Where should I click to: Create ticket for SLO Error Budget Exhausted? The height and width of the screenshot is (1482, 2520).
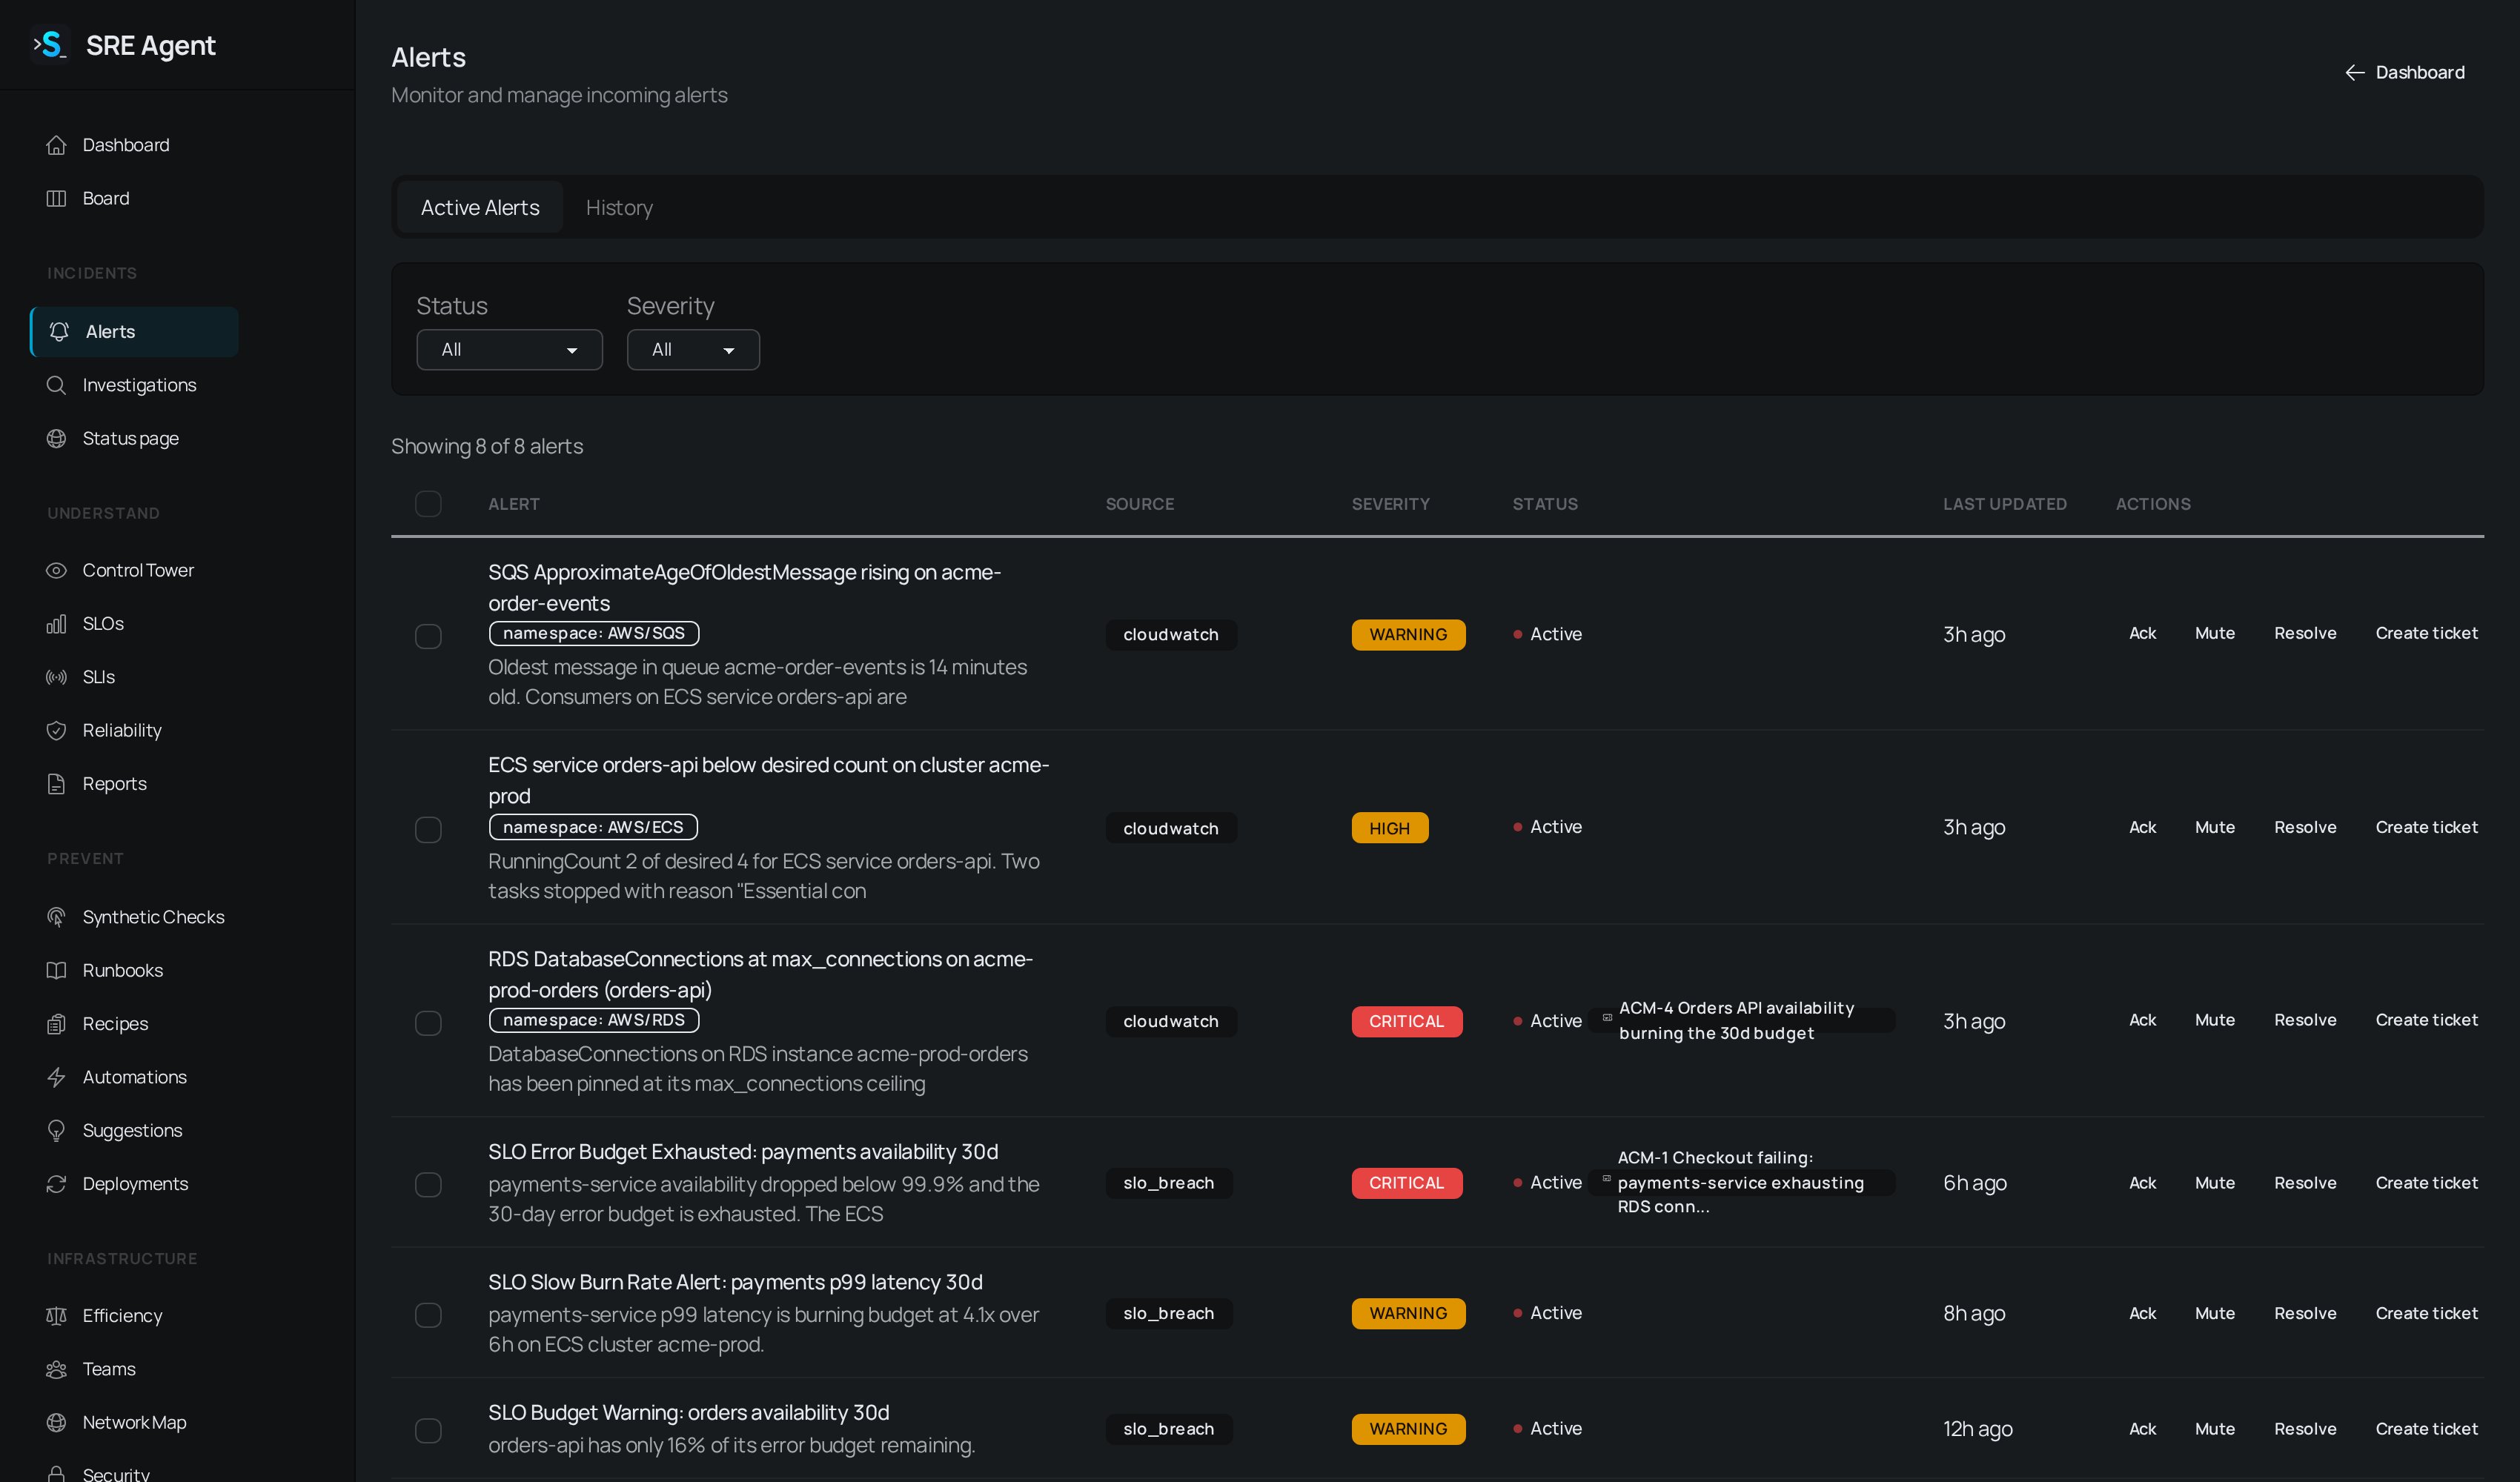[x=2426, y=1182]
